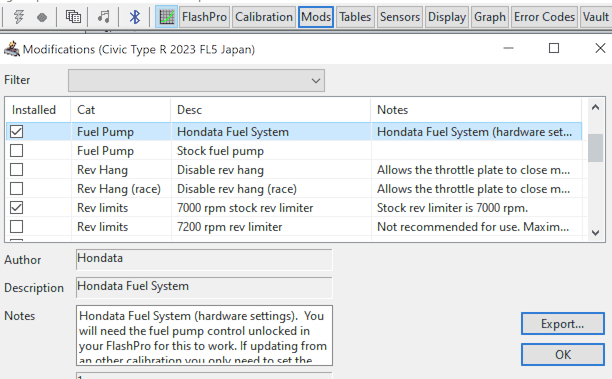Click the round record datalog icon
This screenshot has width=612, height=379.
[42, 17]
